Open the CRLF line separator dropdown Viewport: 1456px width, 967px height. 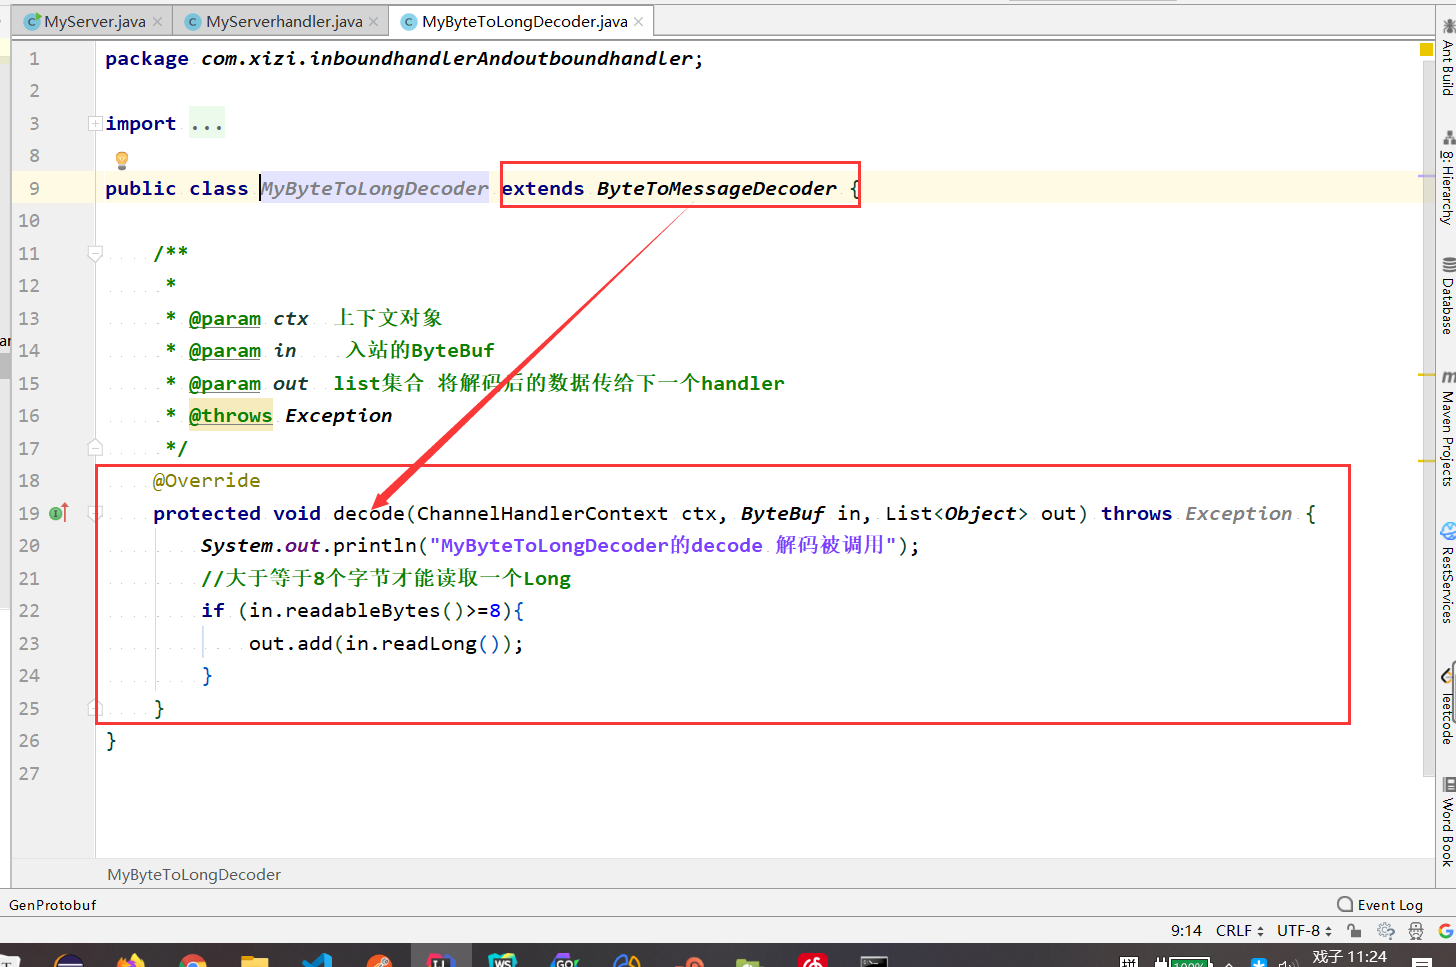point(1240,931)
